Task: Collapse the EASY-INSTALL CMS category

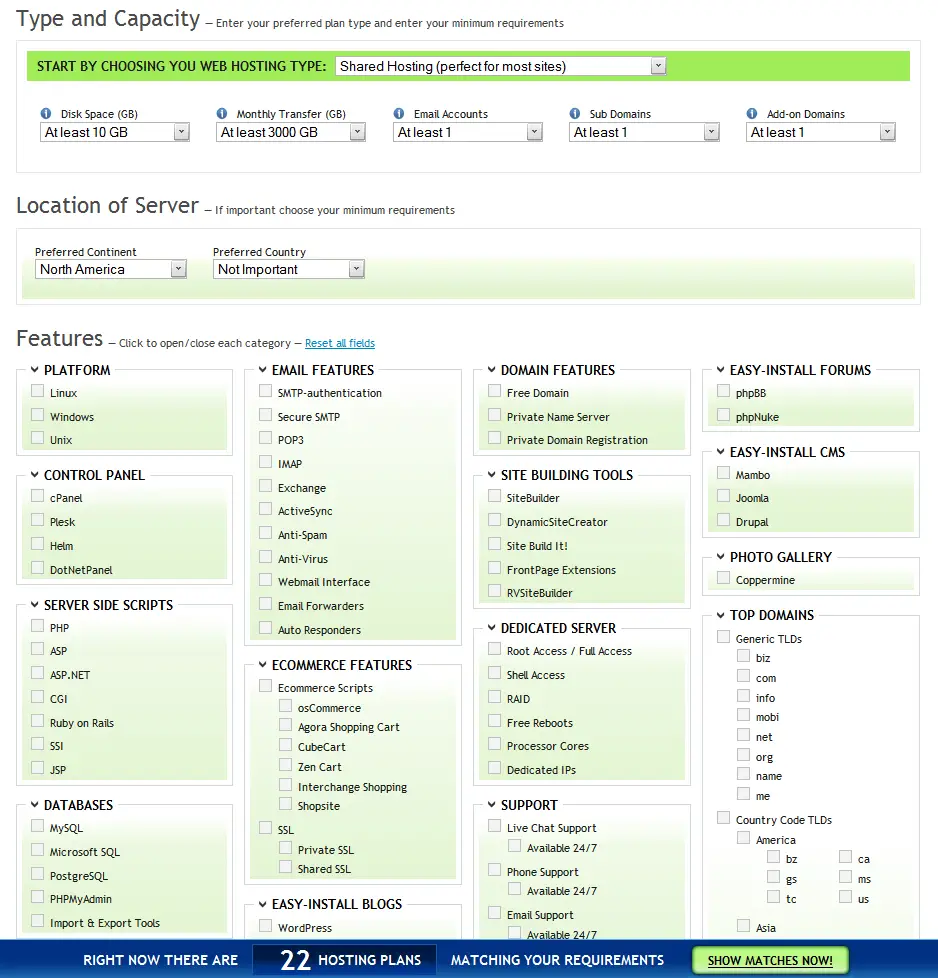Action: pos(720,452)
